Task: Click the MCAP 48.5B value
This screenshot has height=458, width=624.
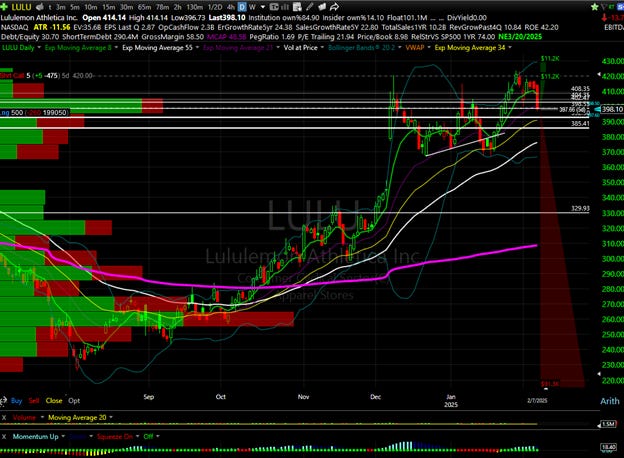Action: (227, 37)
